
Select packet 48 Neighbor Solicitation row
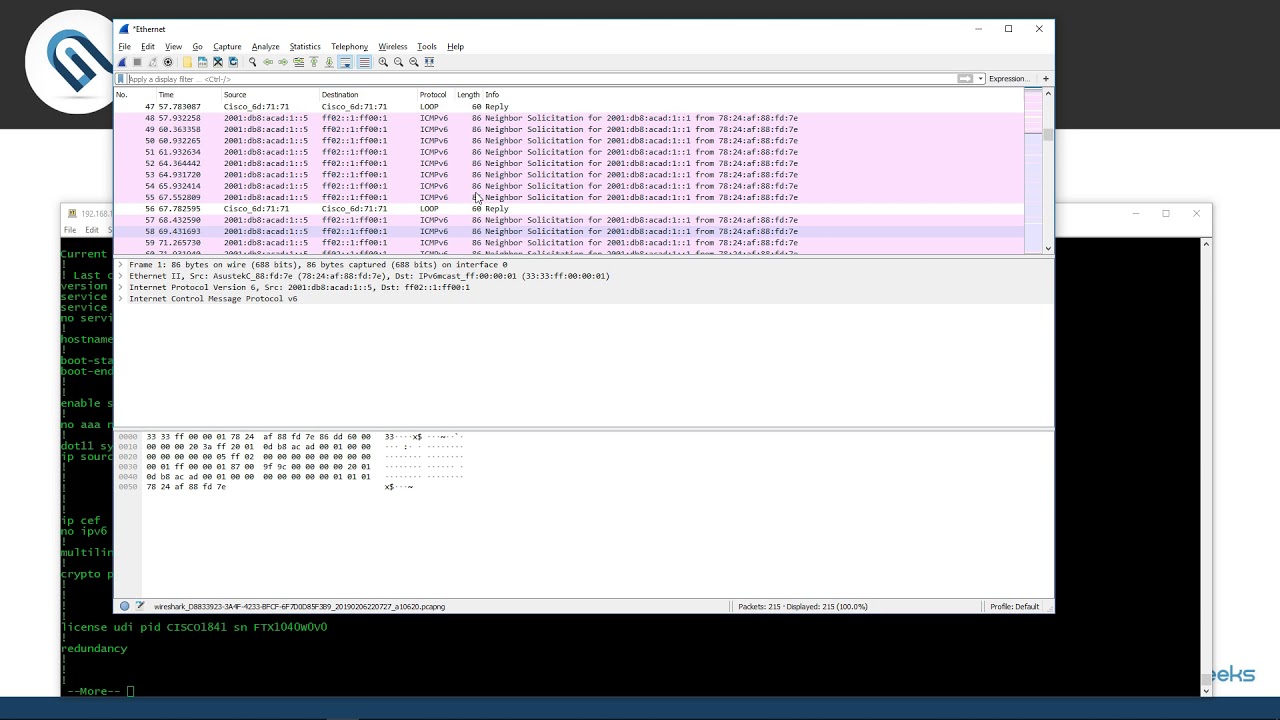568,118
